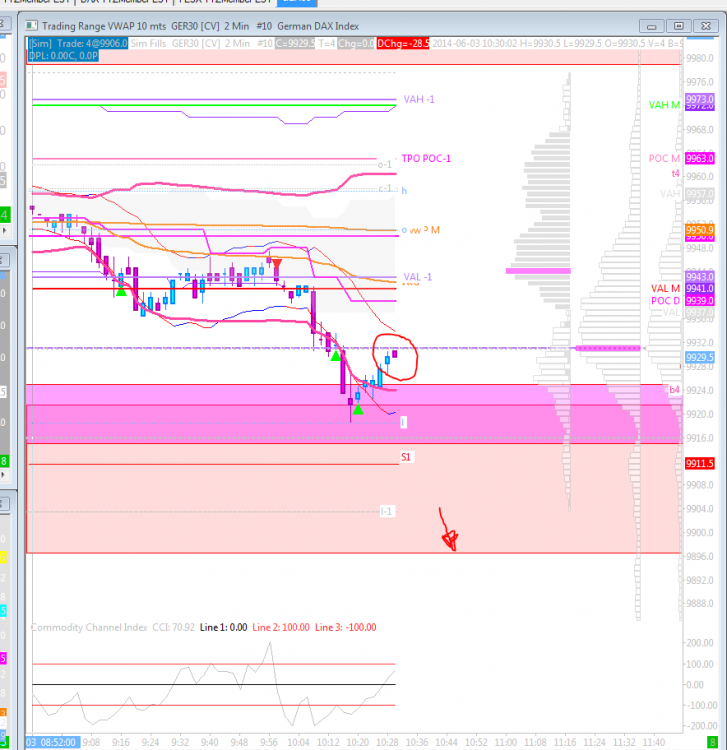
Task: Click the lower left panel scroll arrow
Action: tap(4, 474)
